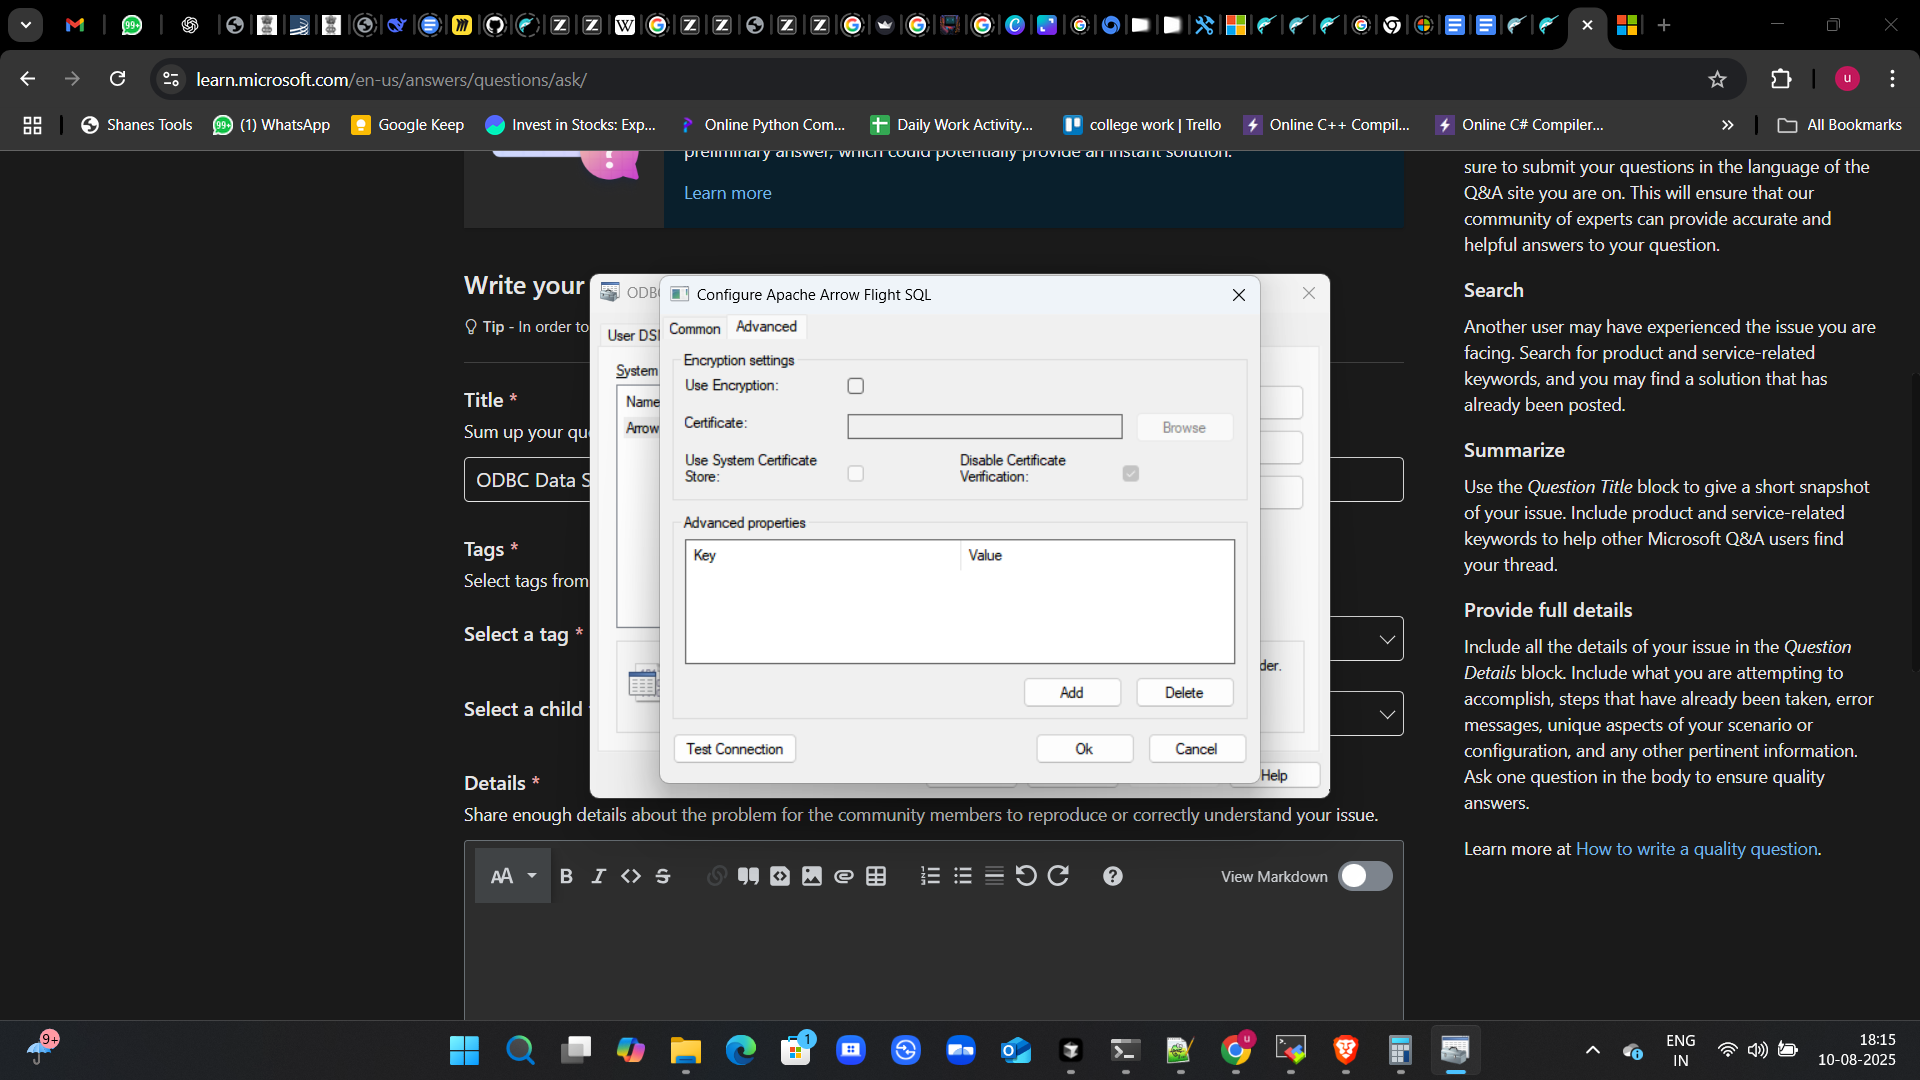1920x1080 pixels.
Task: Create a numbered list in the editor
Action: coord(930,876)
